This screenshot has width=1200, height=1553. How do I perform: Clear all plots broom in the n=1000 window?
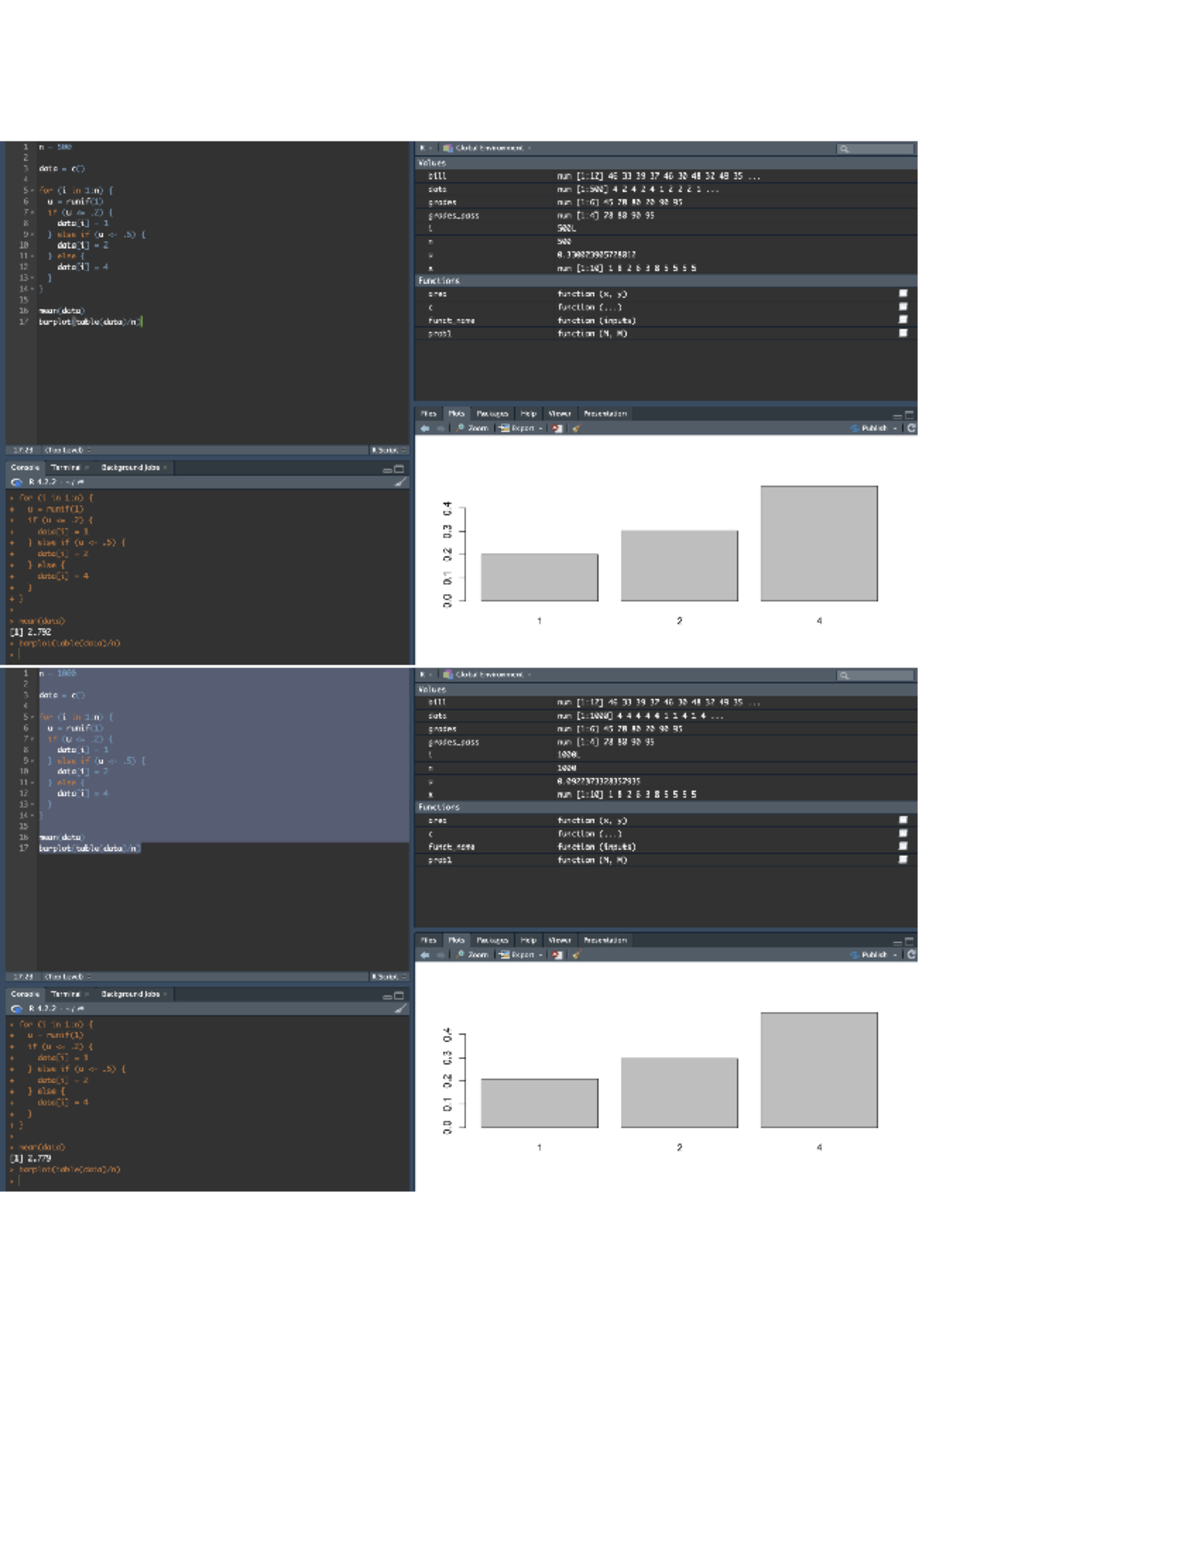point(576,955)
